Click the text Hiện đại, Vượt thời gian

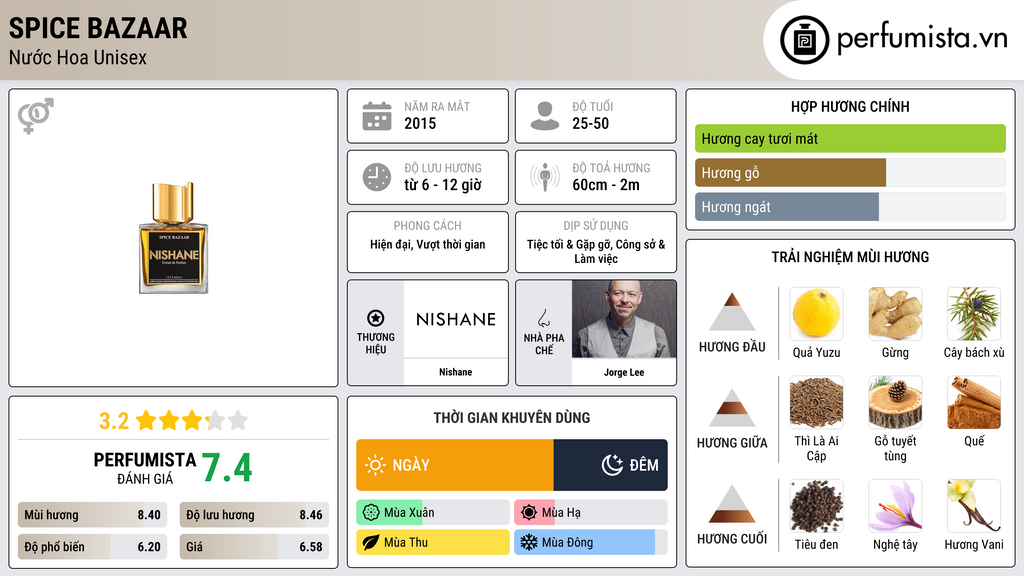pos(428,245)
